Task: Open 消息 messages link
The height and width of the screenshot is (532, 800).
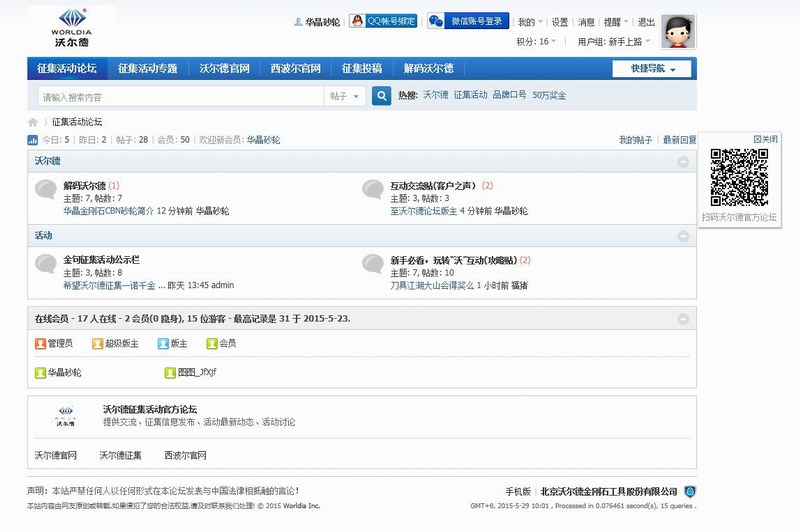Action: [586, 22]
